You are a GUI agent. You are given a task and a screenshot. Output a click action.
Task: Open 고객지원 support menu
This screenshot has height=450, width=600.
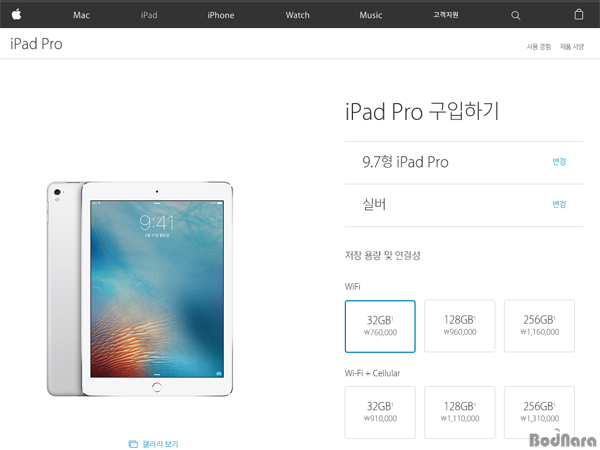click(446, 15)
